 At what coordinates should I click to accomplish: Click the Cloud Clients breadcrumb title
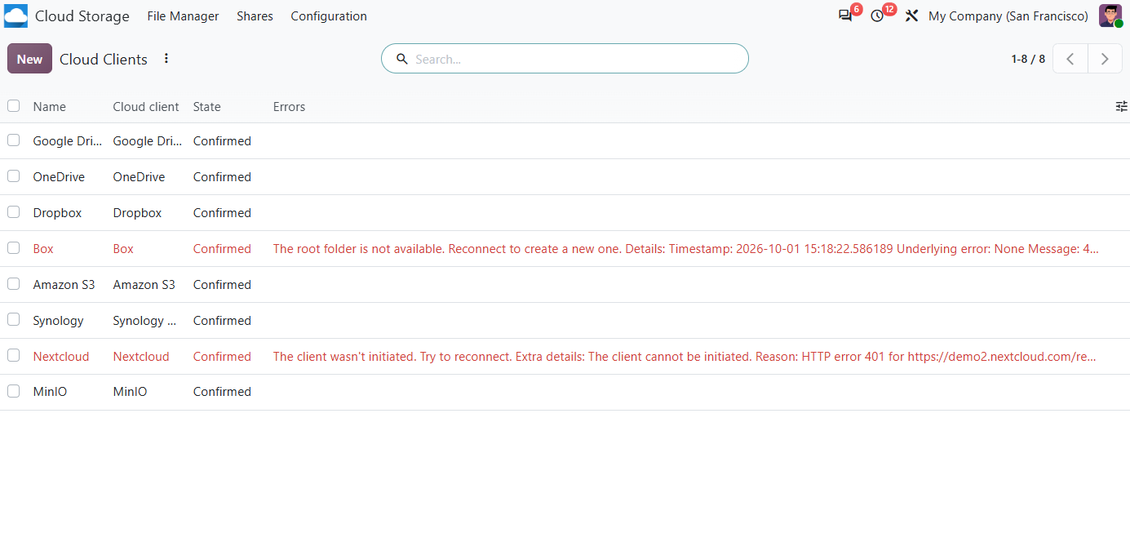[104, 59]
